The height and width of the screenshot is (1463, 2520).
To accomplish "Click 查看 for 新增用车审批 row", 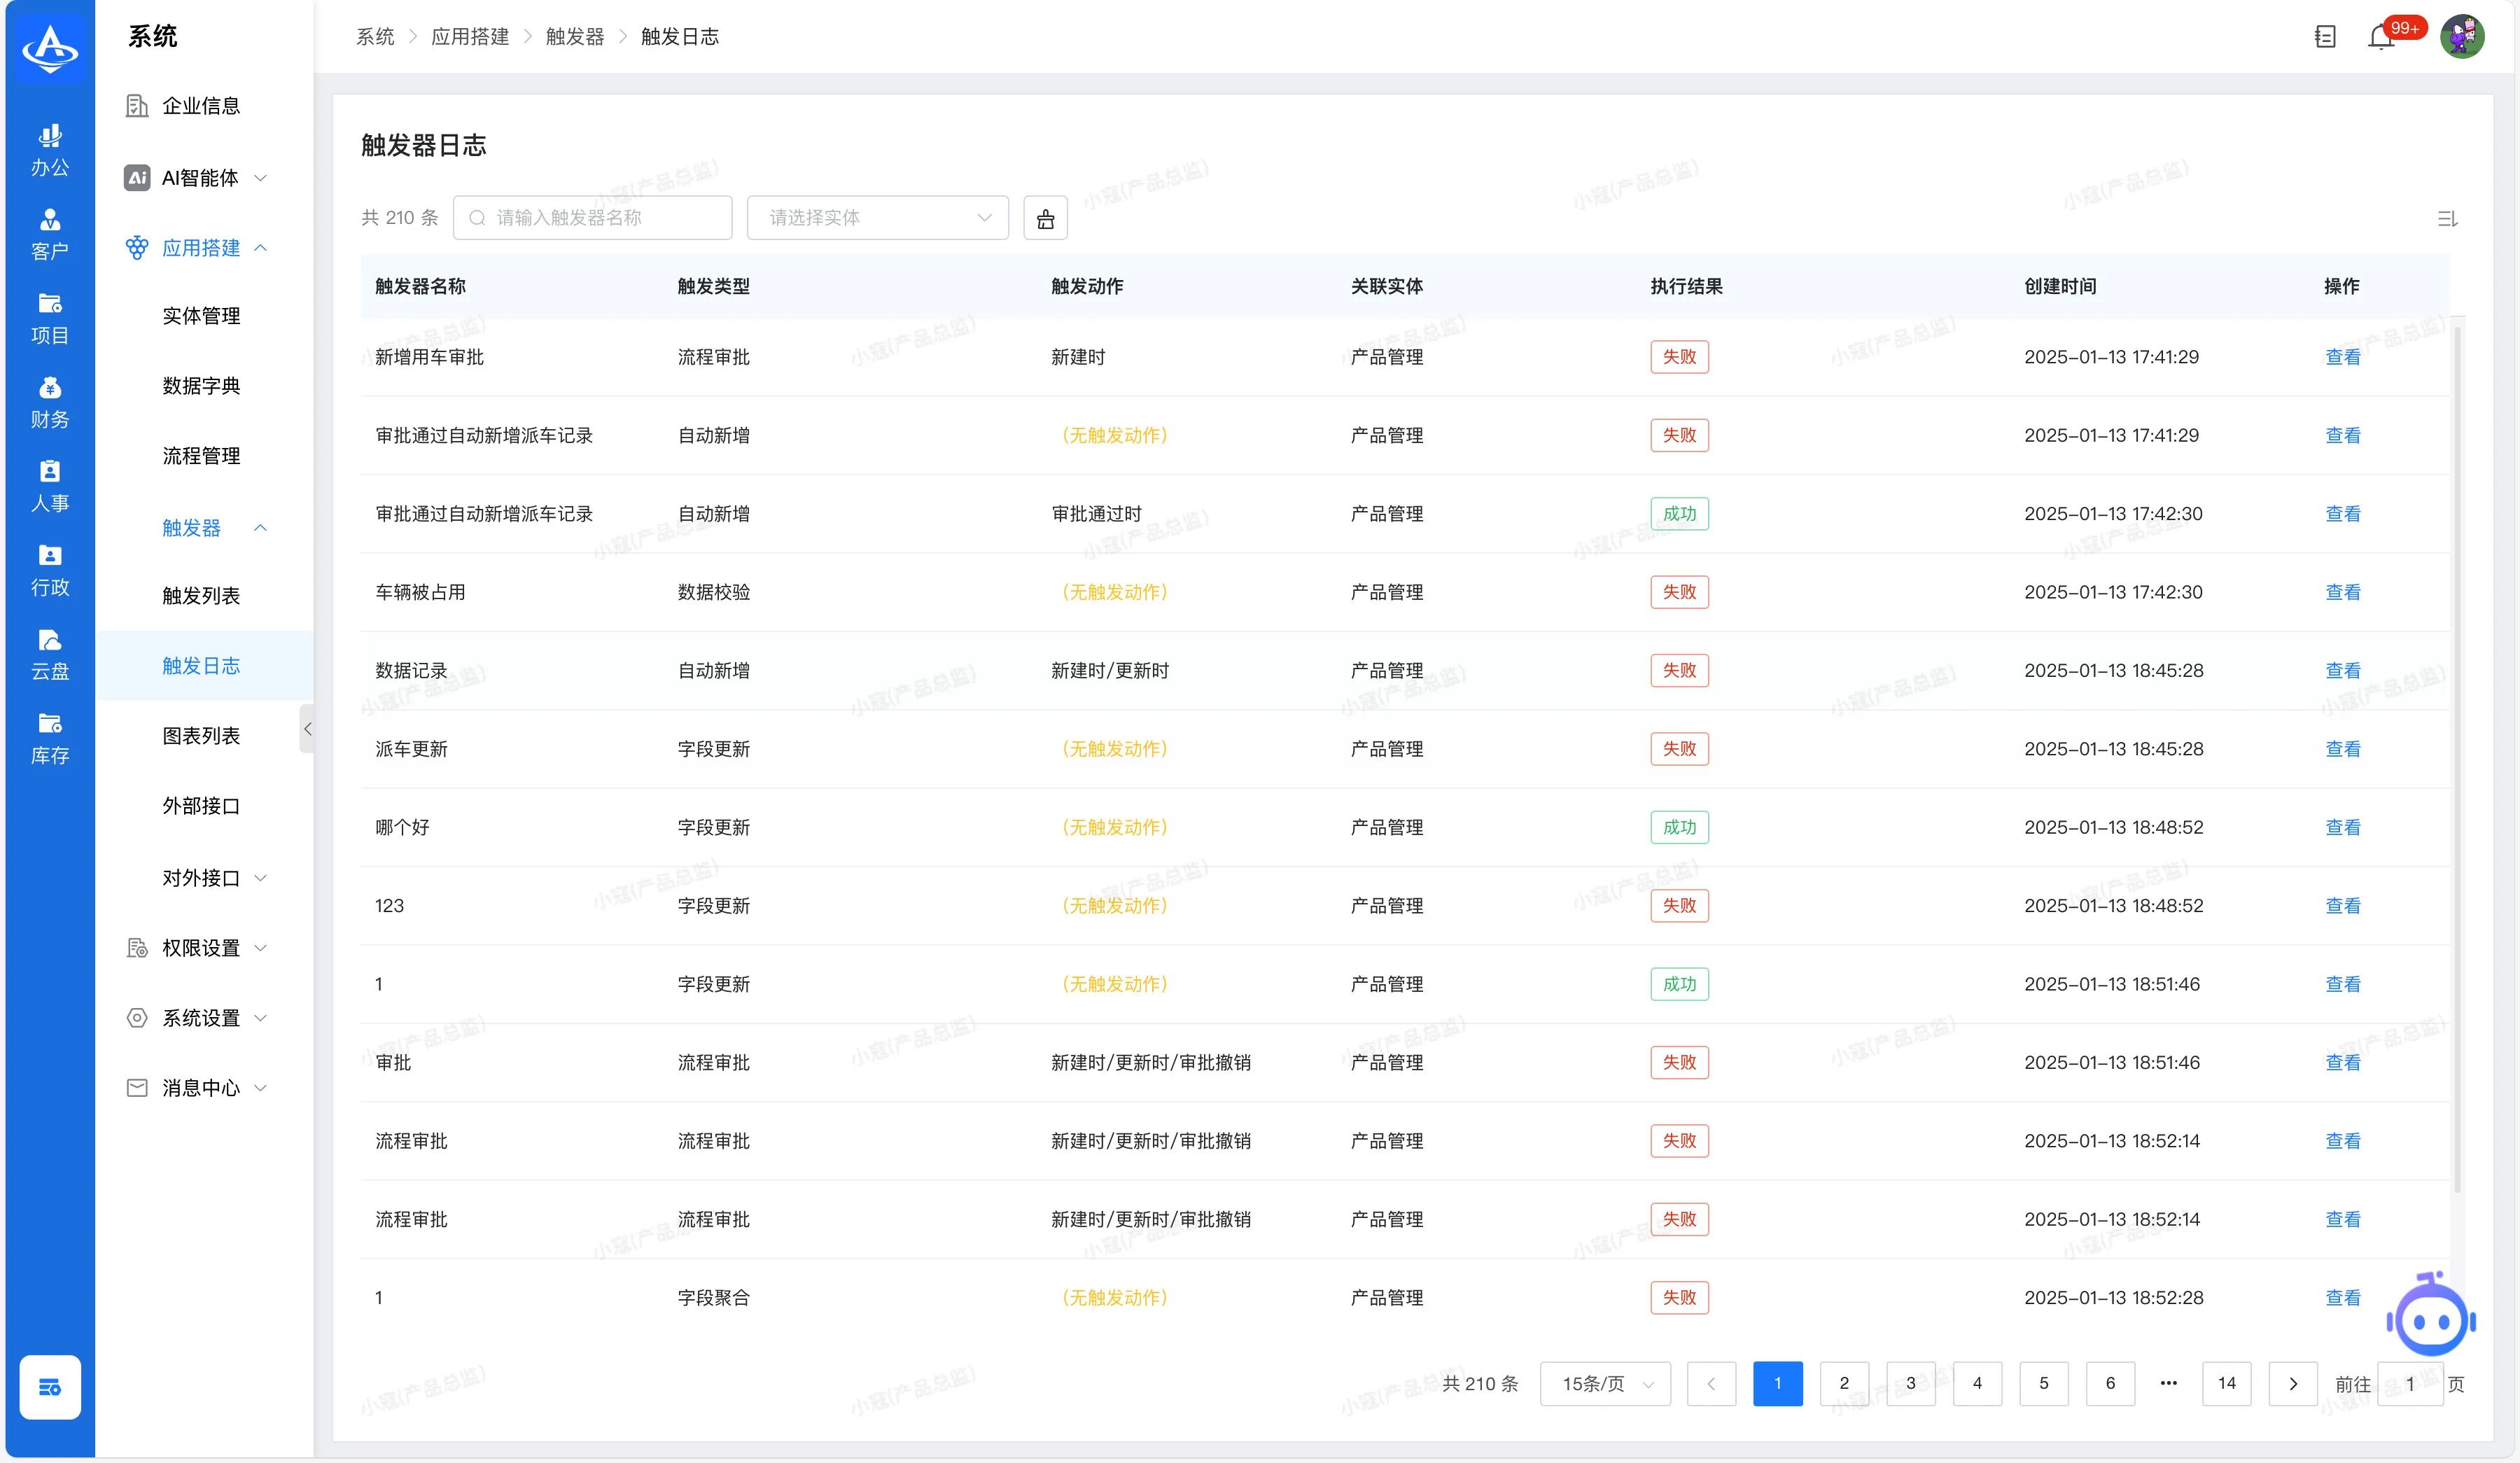I will coord(2342,357).
